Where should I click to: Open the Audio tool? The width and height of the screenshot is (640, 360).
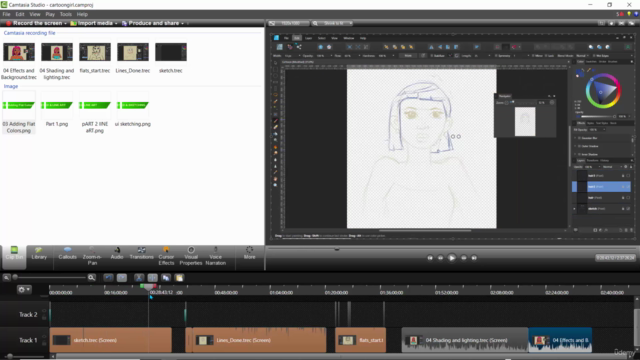coord(117,253)
